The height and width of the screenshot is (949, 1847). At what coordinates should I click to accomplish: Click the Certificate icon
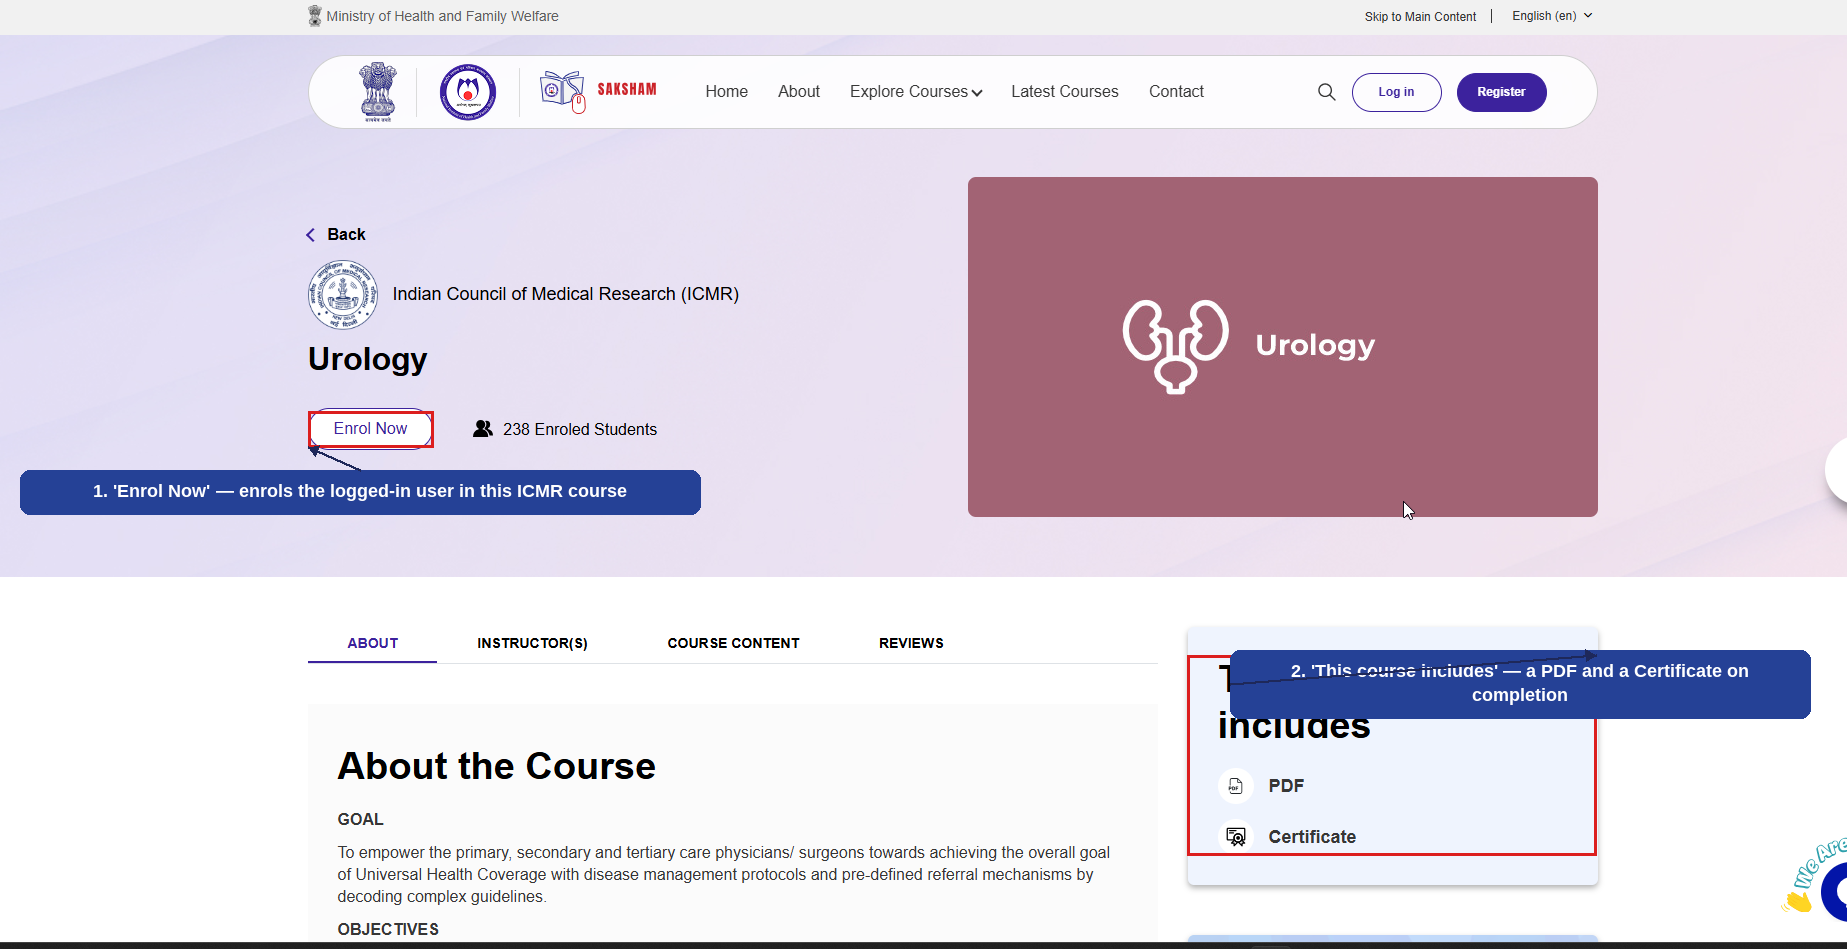click(1236, 837)
